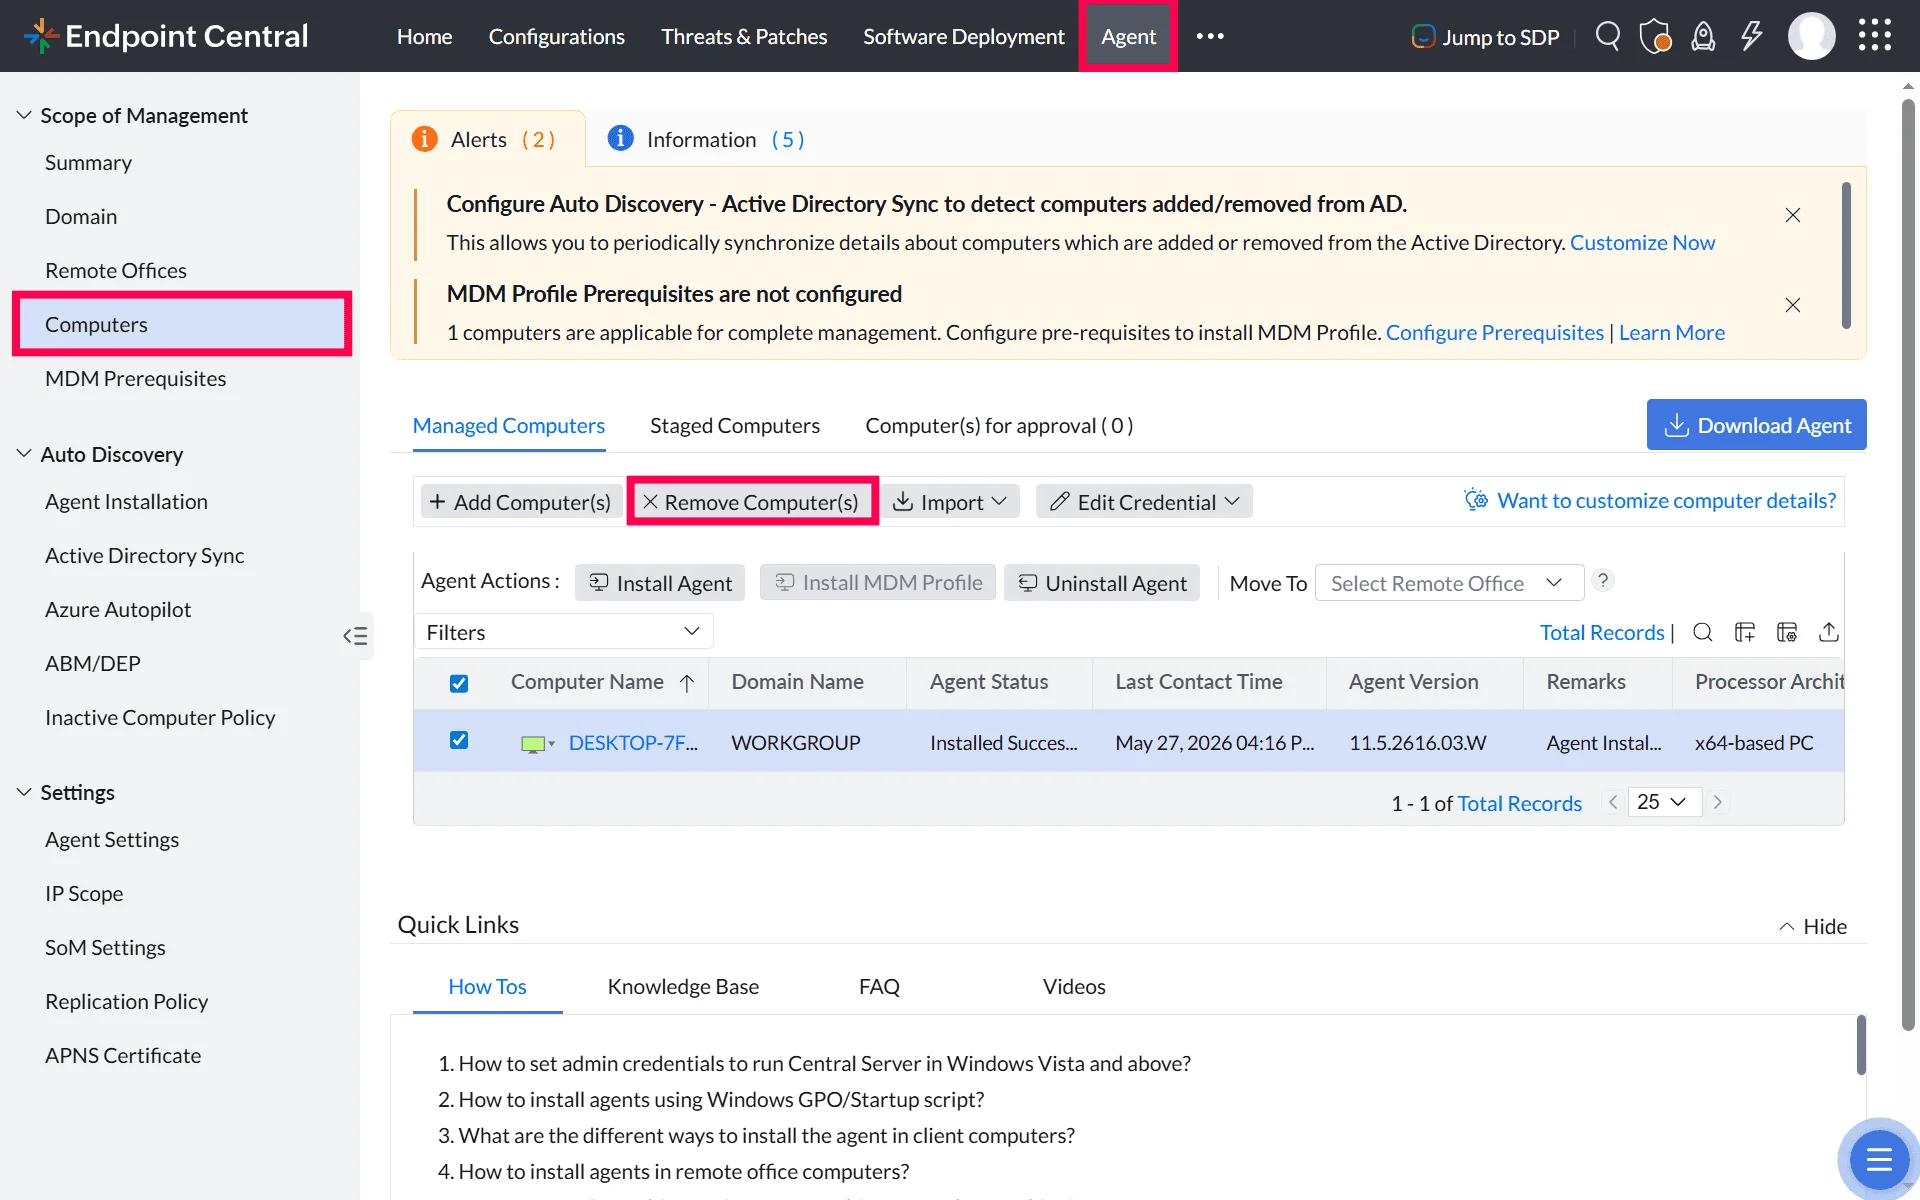
Task: Open the floating help menu button
Action: pos(1879,1159)
